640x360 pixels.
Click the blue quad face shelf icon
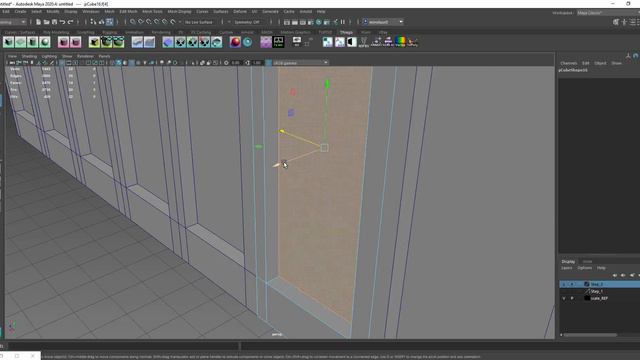(x=168, y=42)
